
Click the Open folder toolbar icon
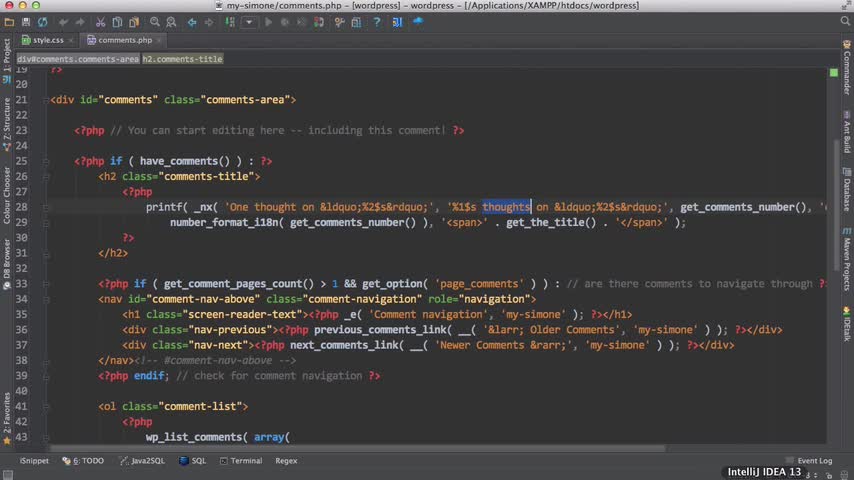point(9,22)
